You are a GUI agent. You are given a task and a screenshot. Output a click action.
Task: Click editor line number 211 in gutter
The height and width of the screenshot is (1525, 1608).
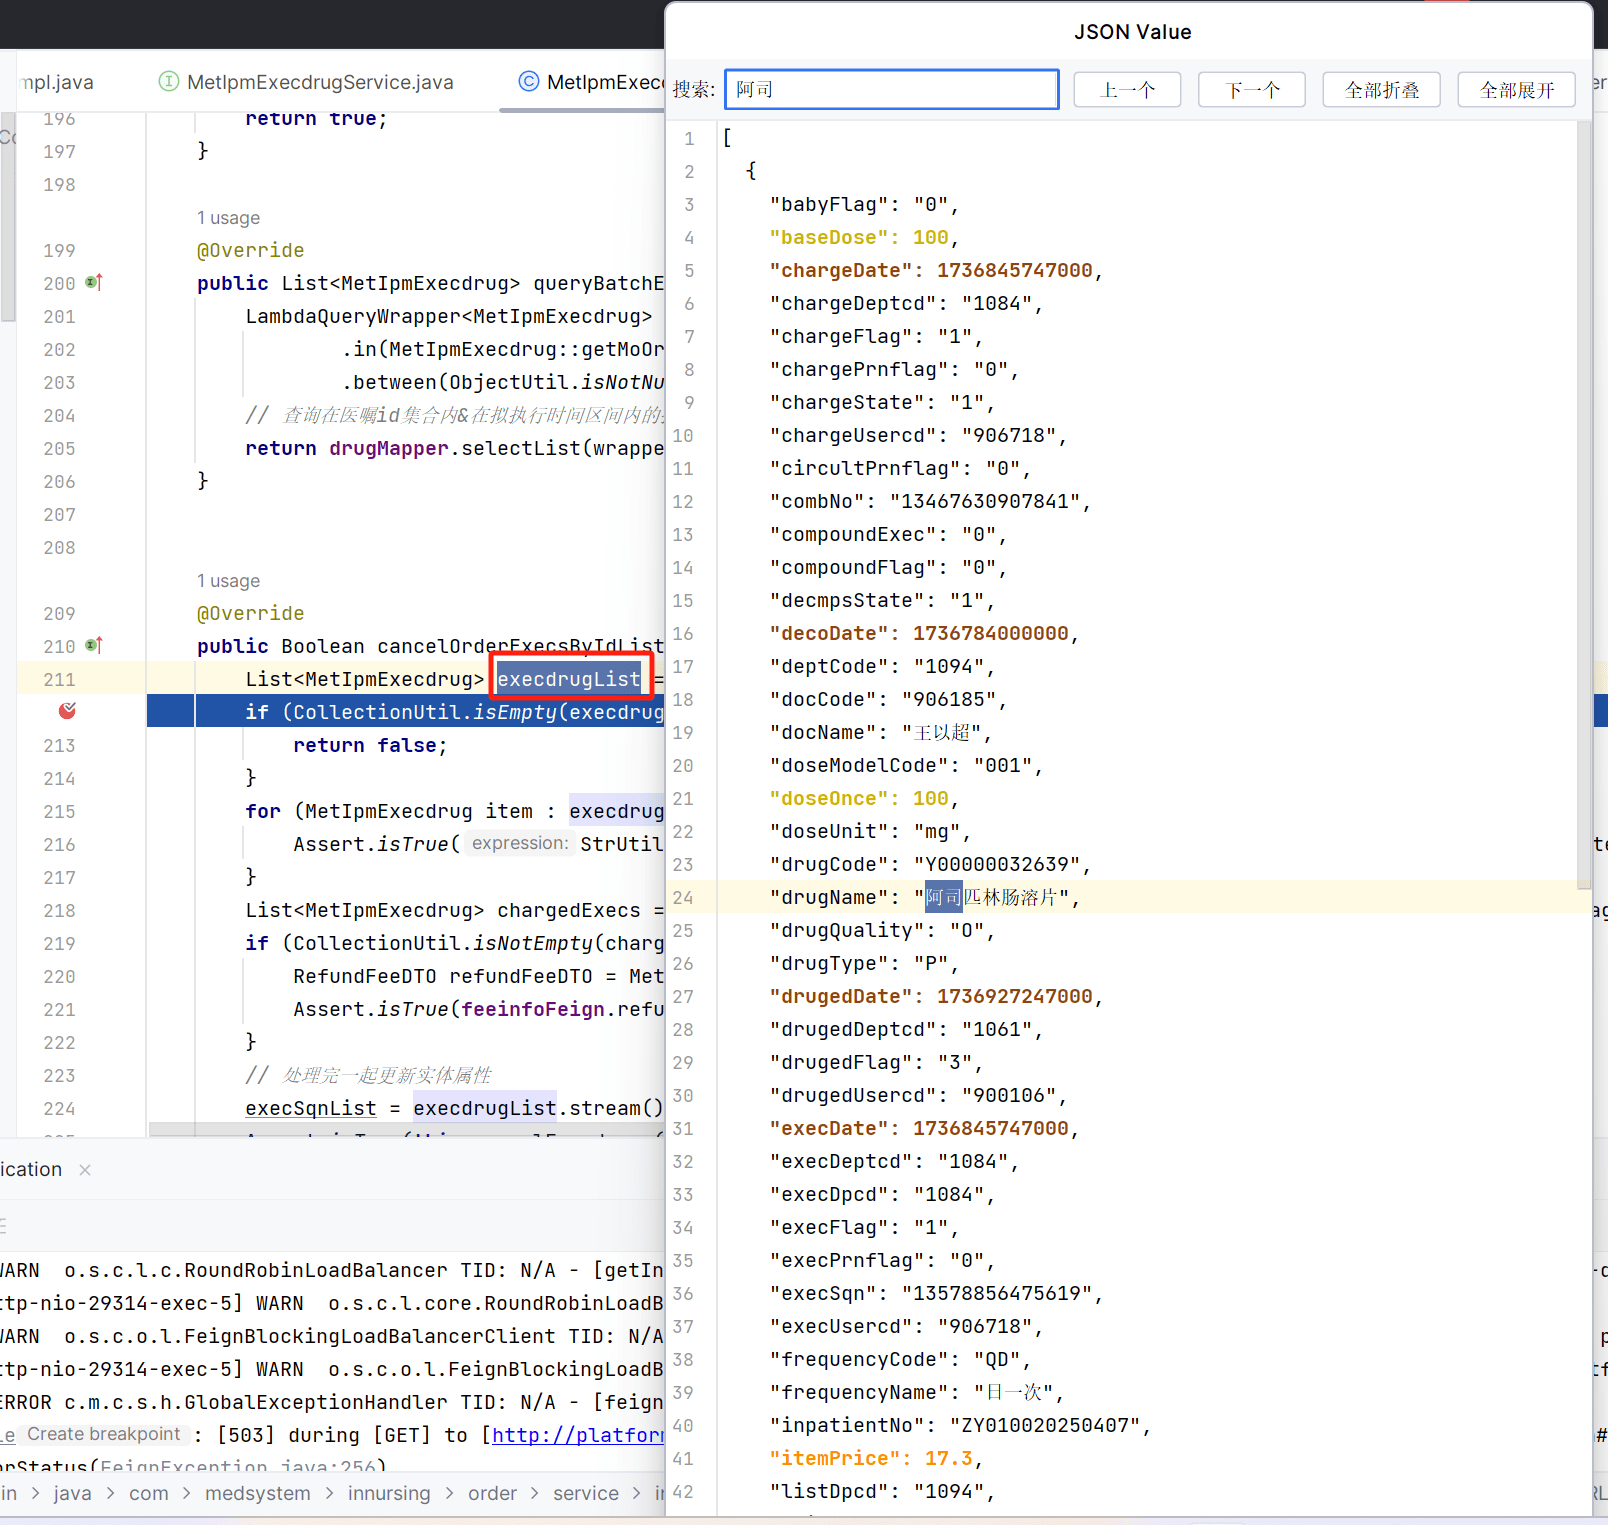pyautogui.click(x=59, y=679)
